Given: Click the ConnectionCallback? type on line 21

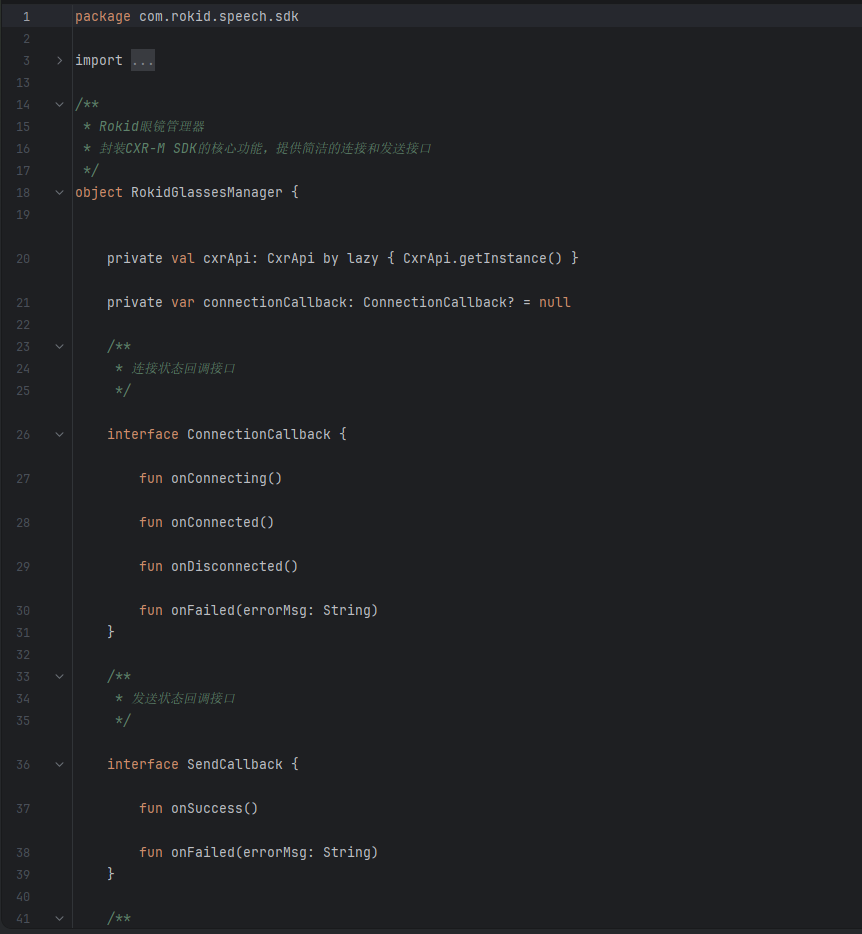Looking at the screenshot, I should click(x=438, y=303).
